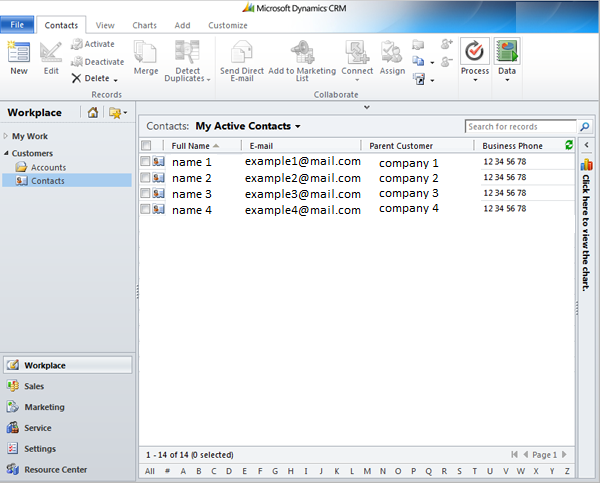
Task: Click the Search for records field
Action: click(520, 126)
